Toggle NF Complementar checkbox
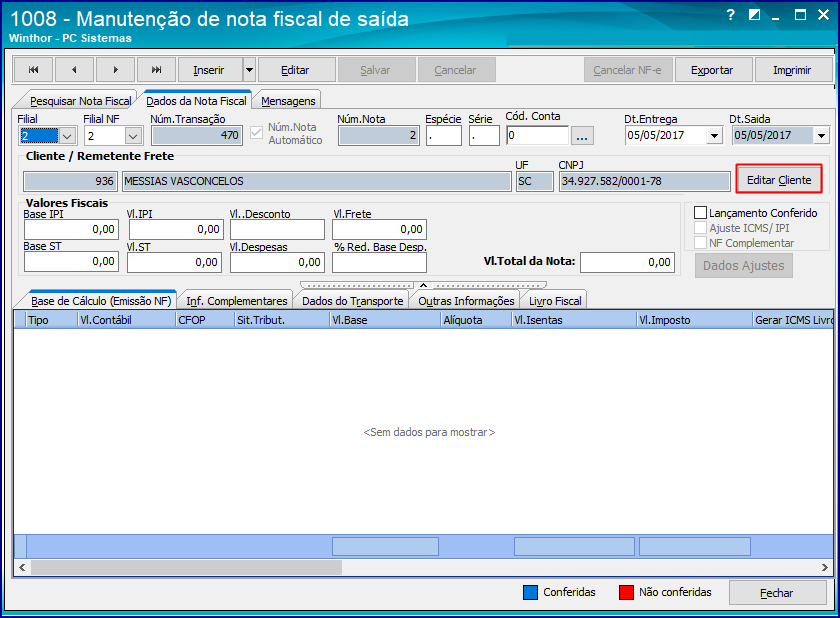This screenshot has width=840, height=618. point(700,243)
